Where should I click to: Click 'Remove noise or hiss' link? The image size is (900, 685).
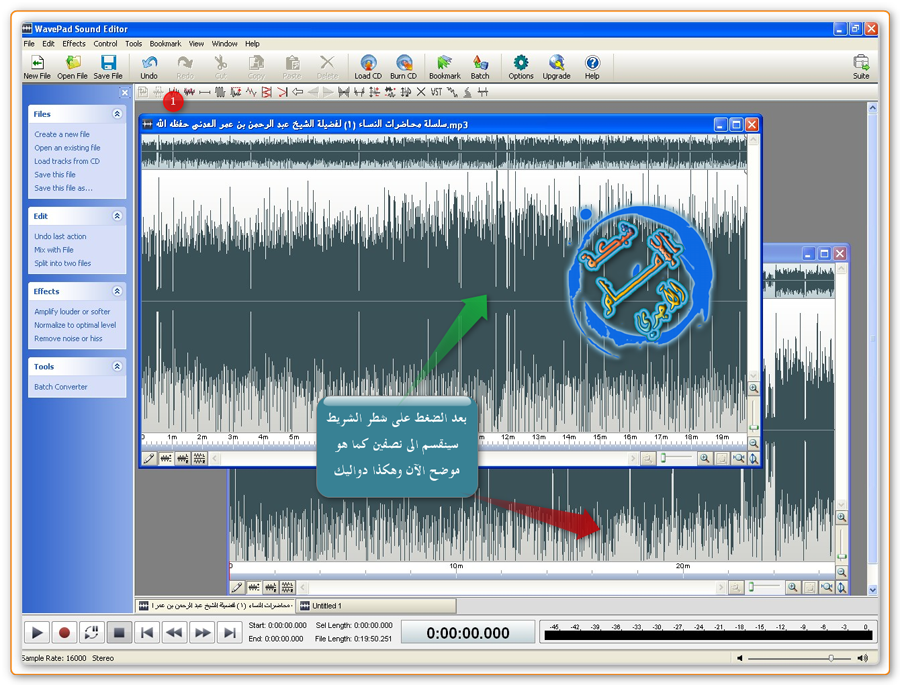pos(68,338)
